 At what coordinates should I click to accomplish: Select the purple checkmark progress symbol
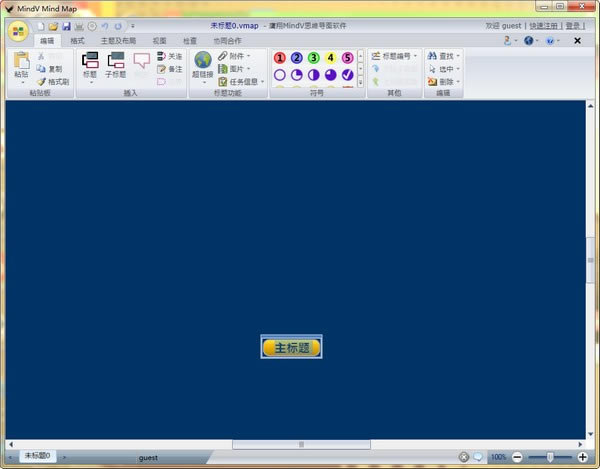[x=347, y=74]
